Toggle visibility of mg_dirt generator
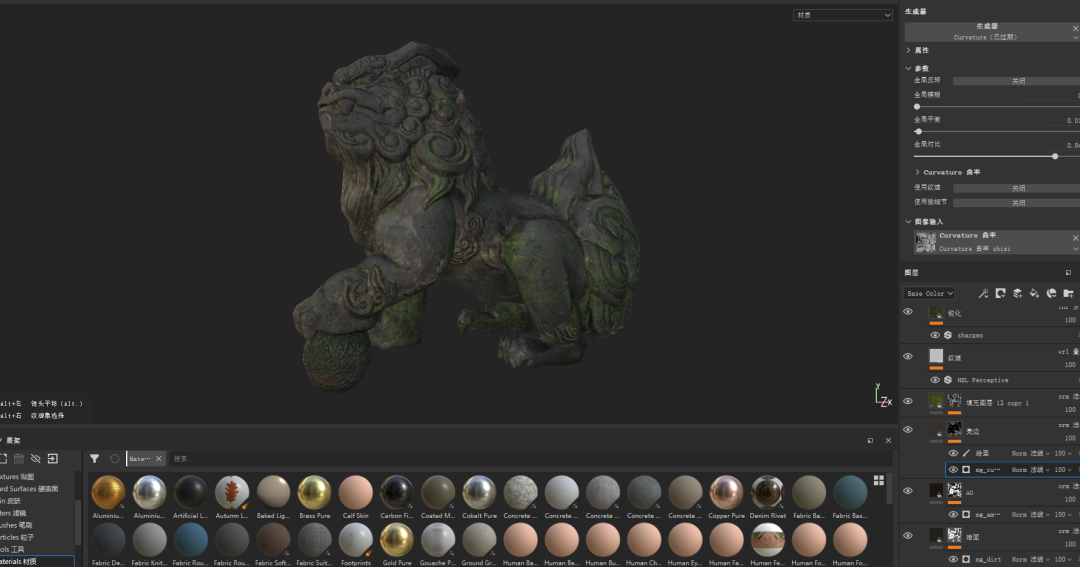Image resolution: width=1080 pixels, height=567 pixels. pos(953,559)
